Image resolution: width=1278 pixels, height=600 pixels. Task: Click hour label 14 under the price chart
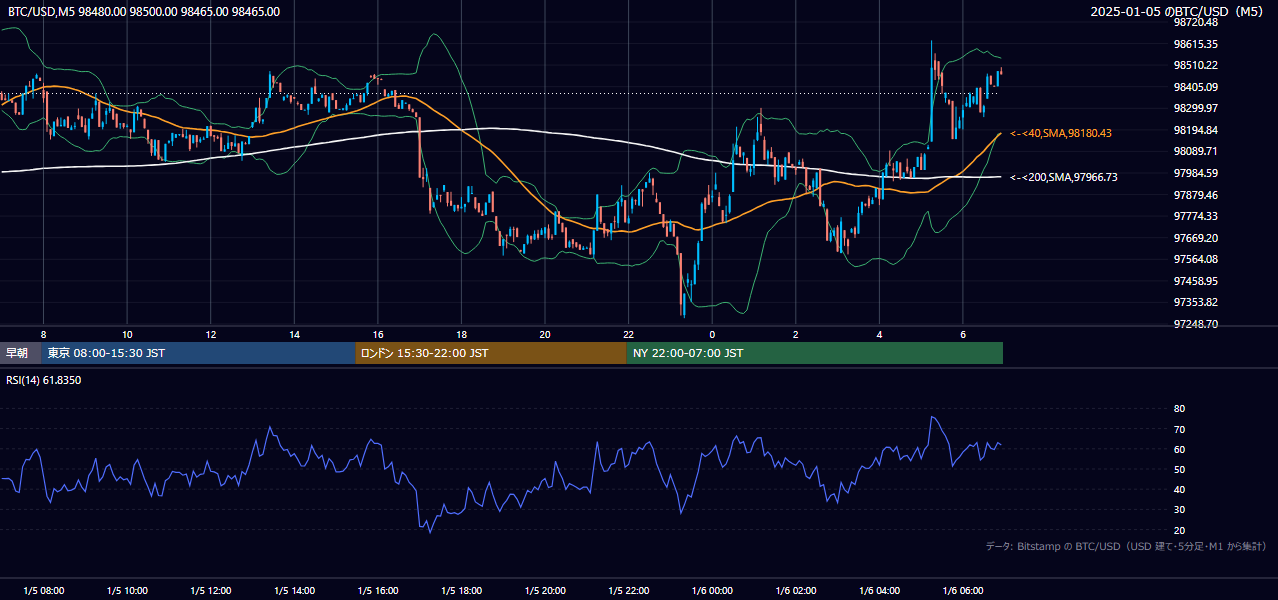(294, 334)
